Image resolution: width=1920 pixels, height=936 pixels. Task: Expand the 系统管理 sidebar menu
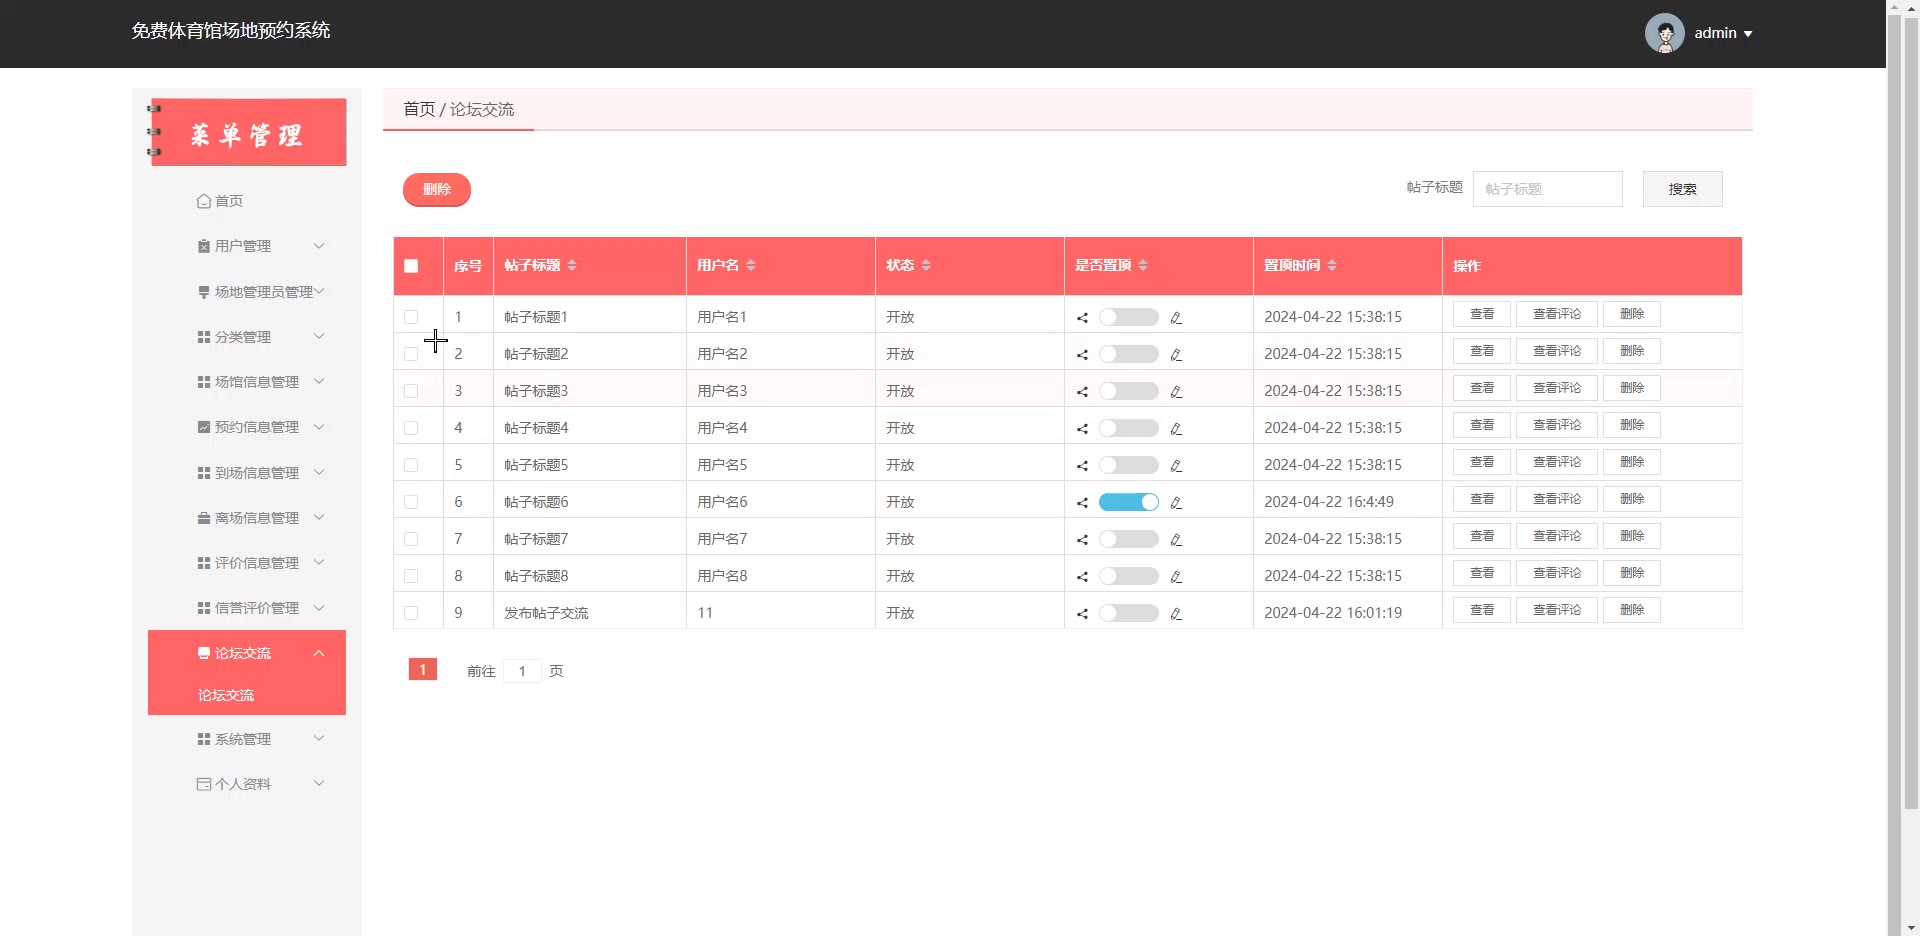pyautogui.click(x=260, y=739)
